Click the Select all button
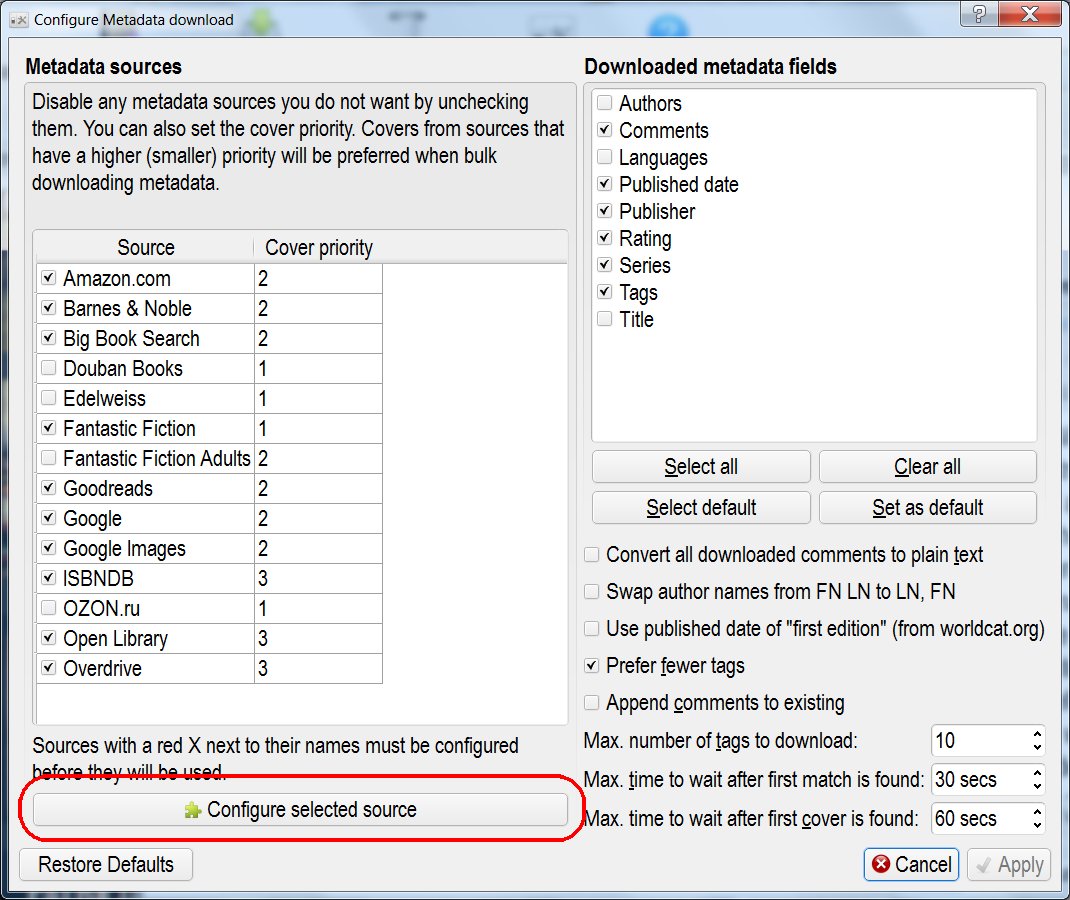Image resolution: width=1070 pixels, height=900 pixels. (x=701, y=467)
